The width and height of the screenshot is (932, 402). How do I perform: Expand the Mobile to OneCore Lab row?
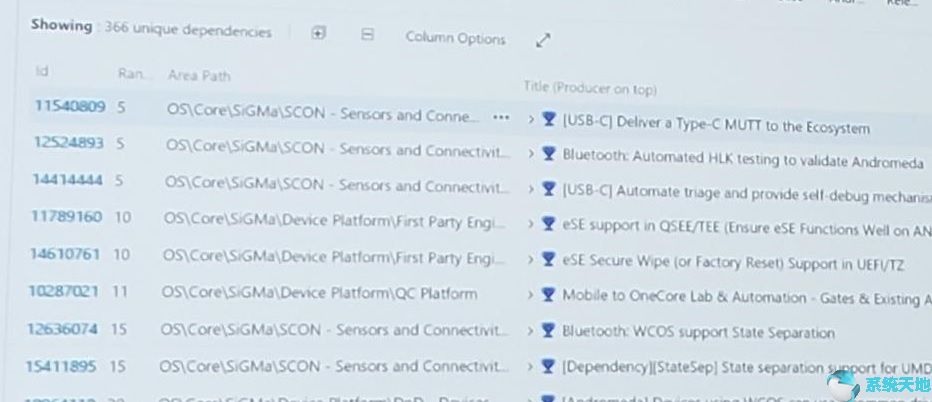[x=531, y=294]
